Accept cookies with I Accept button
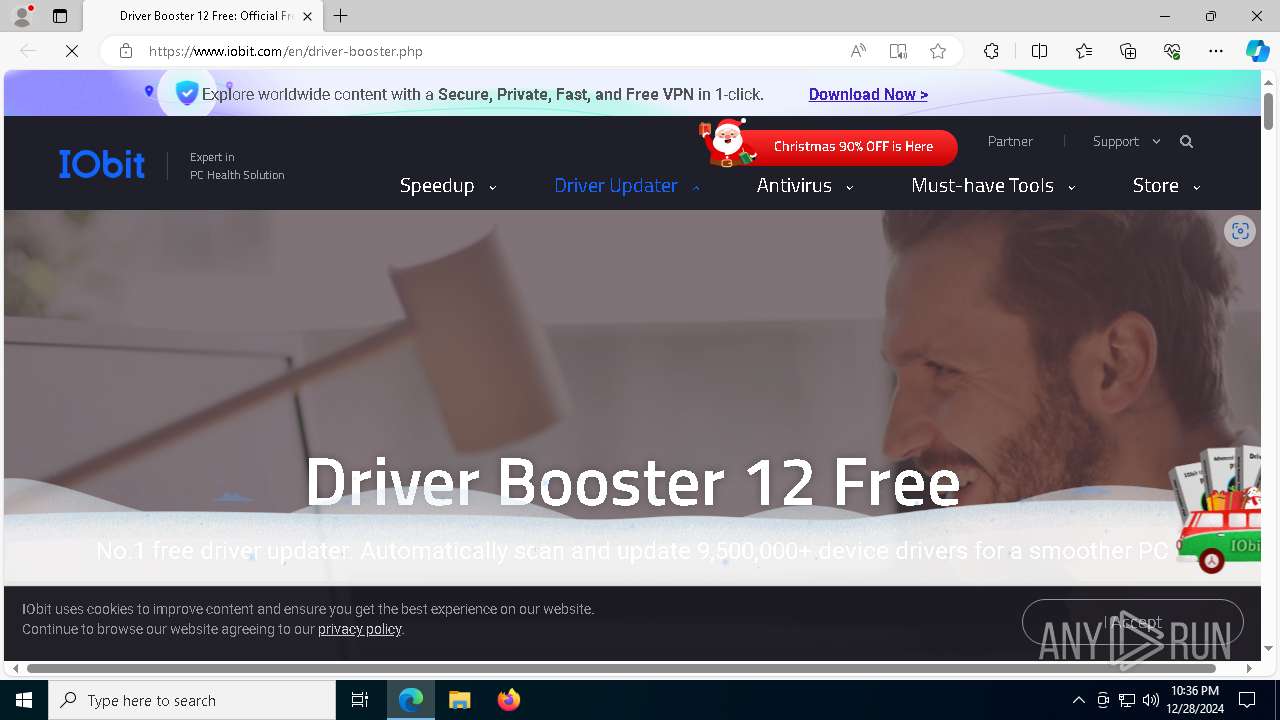The width and height of the screenshot is (1280, 720). point(1132,622)
